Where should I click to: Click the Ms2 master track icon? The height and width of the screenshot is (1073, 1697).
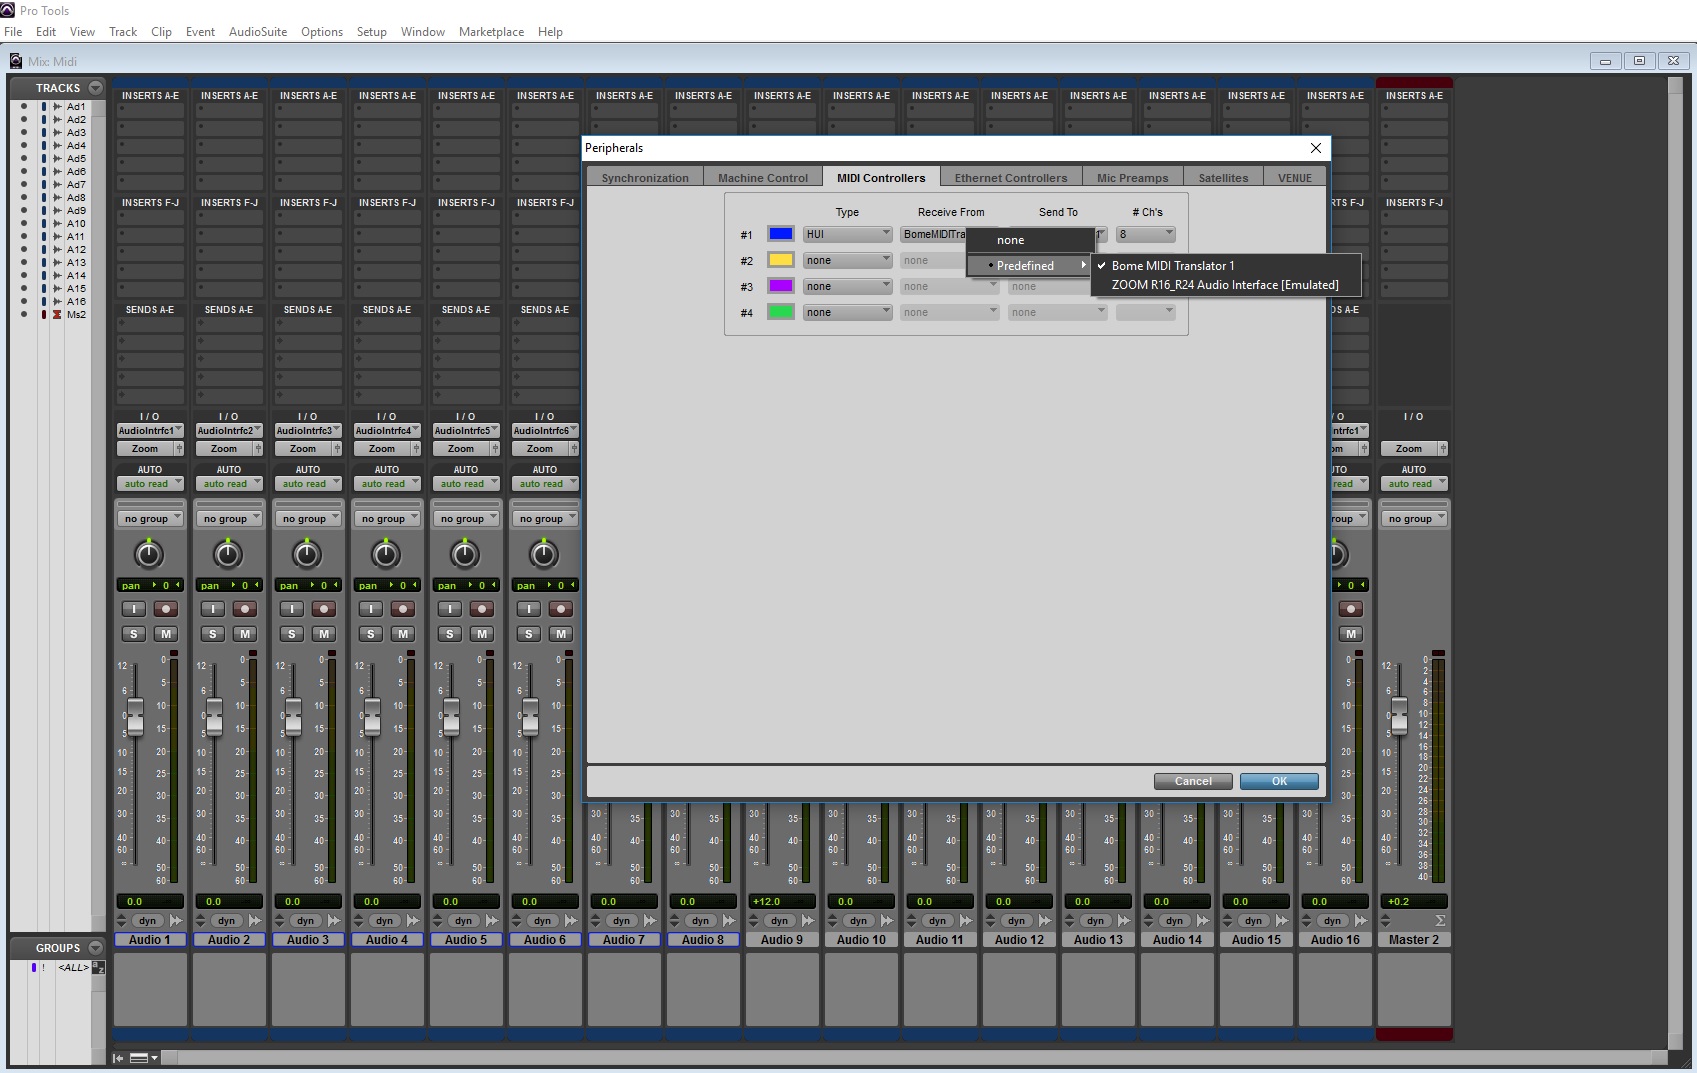point(57,315)
